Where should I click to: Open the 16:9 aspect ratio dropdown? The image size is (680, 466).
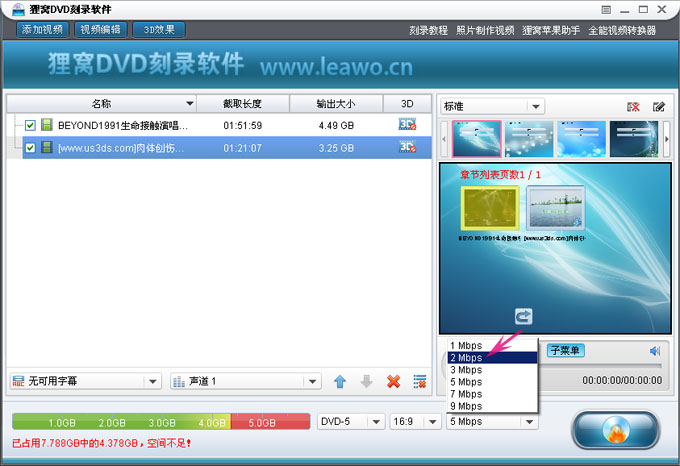tap(415, 421)
